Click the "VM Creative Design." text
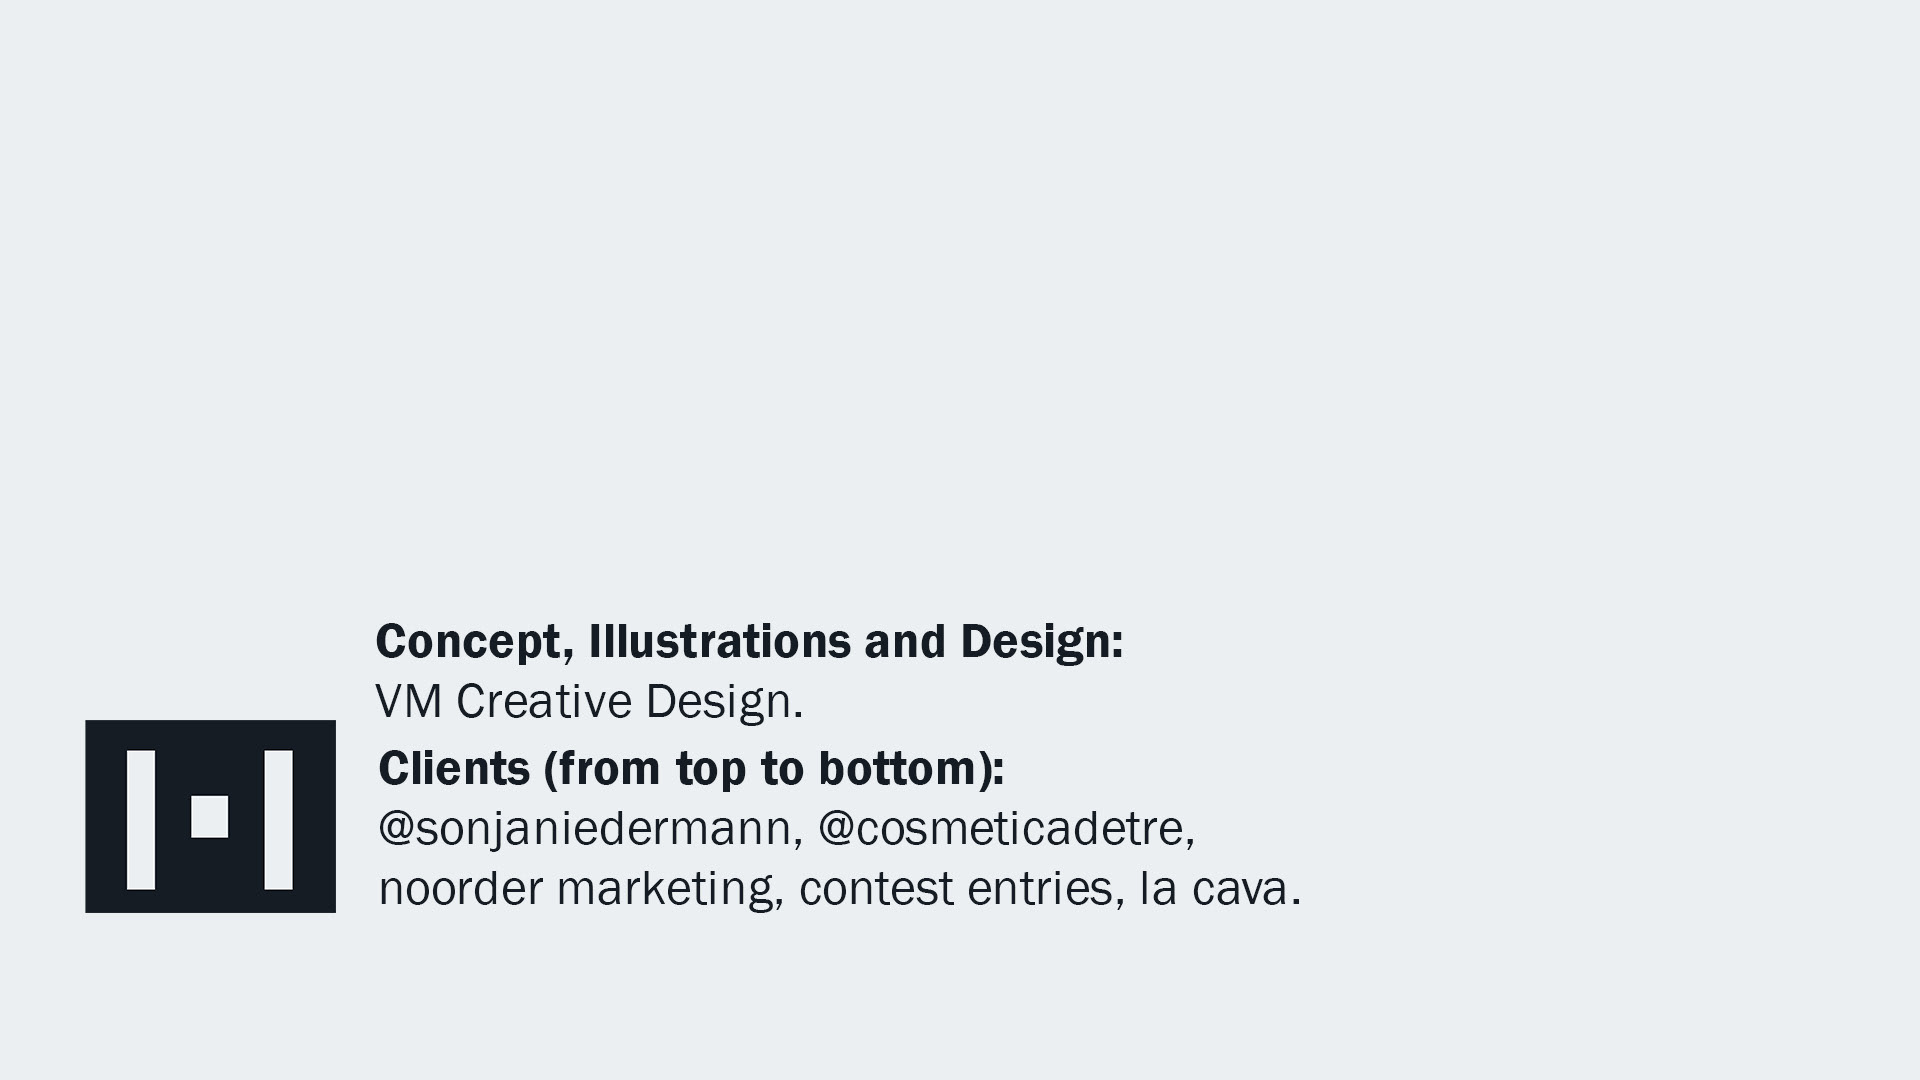This screenshot has width=1920, height=1080. [589, 702]
